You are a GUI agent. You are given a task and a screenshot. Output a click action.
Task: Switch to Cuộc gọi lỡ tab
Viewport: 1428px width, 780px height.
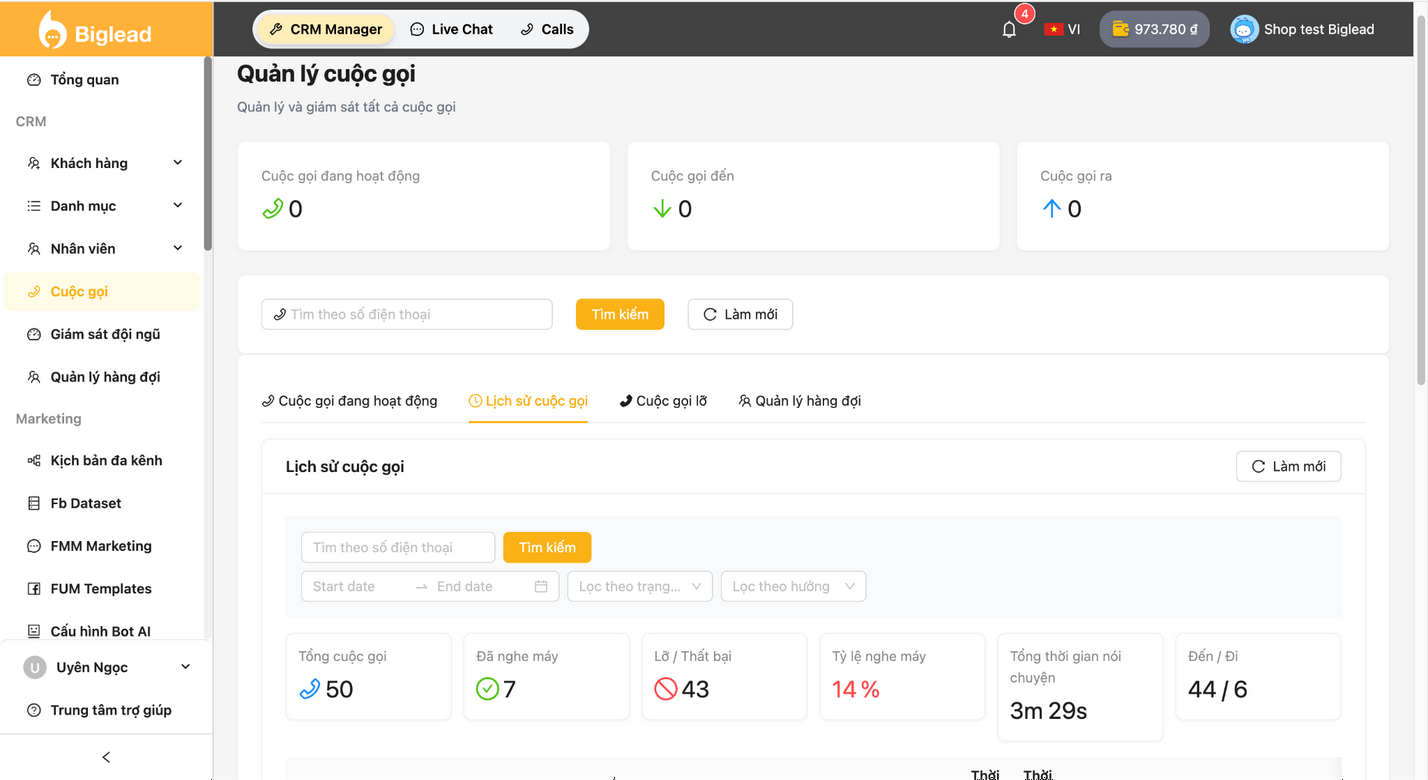(x=663, y=401)
